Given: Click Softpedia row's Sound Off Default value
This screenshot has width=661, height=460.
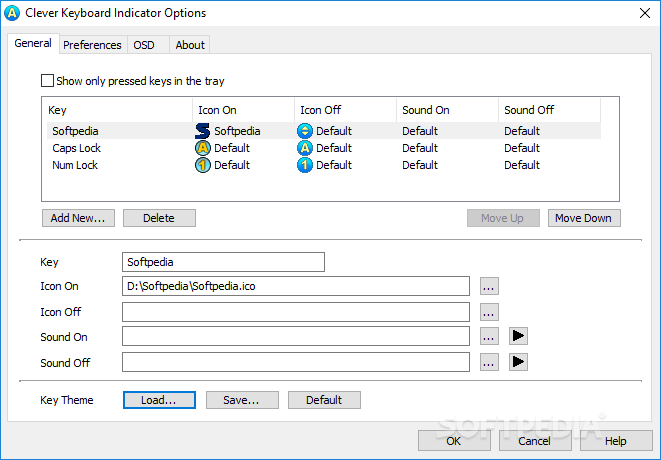Looking at the screenshot, I should (522, 131).
